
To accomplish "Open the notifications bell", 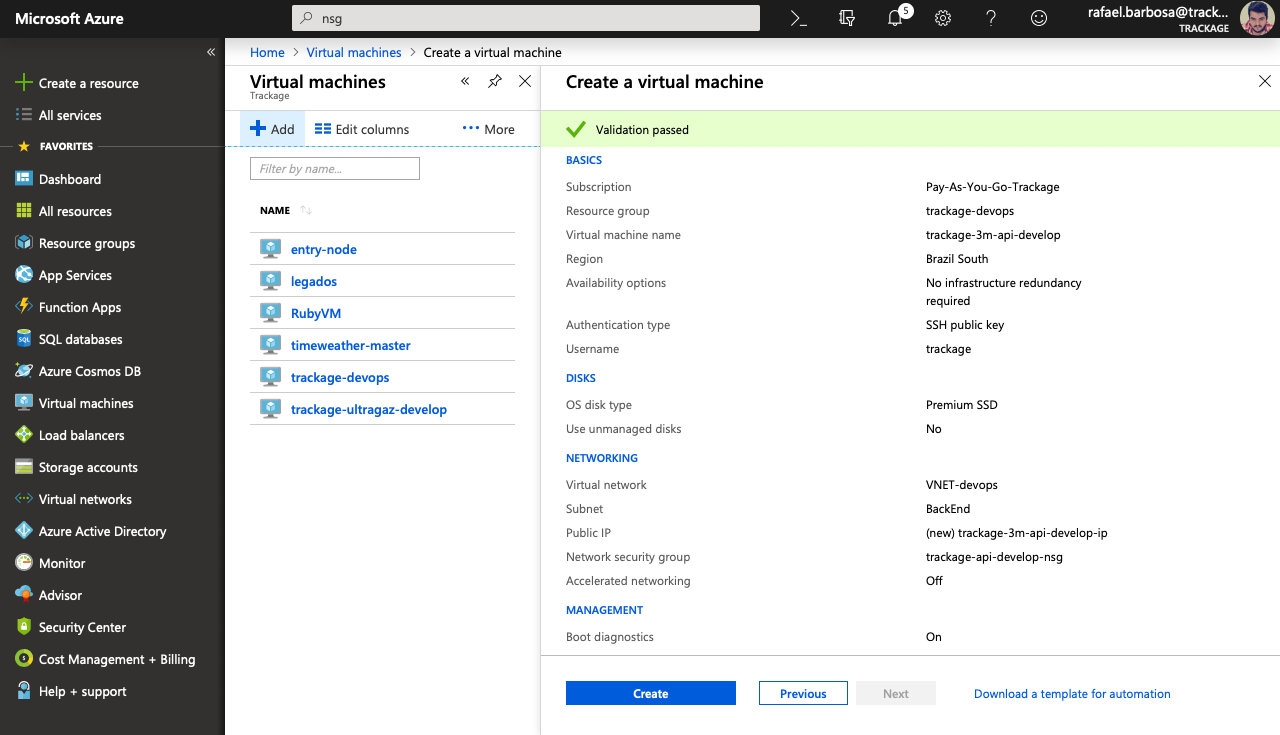I will pos(895,18).
